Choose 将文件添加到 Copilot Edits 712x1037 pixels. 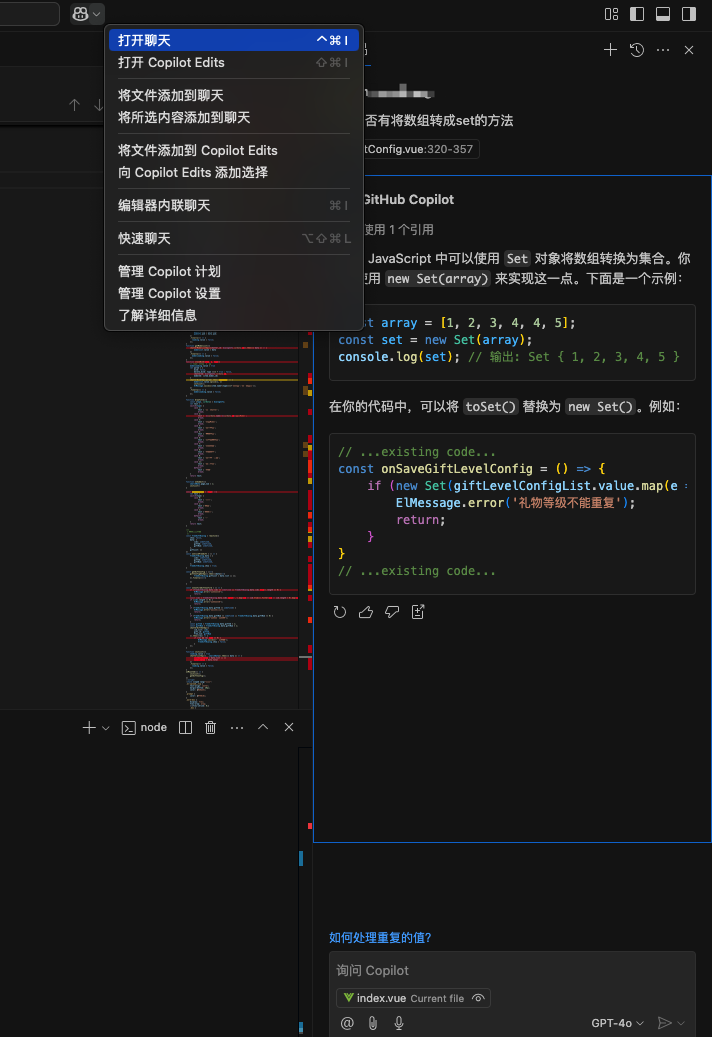point(233,150)
